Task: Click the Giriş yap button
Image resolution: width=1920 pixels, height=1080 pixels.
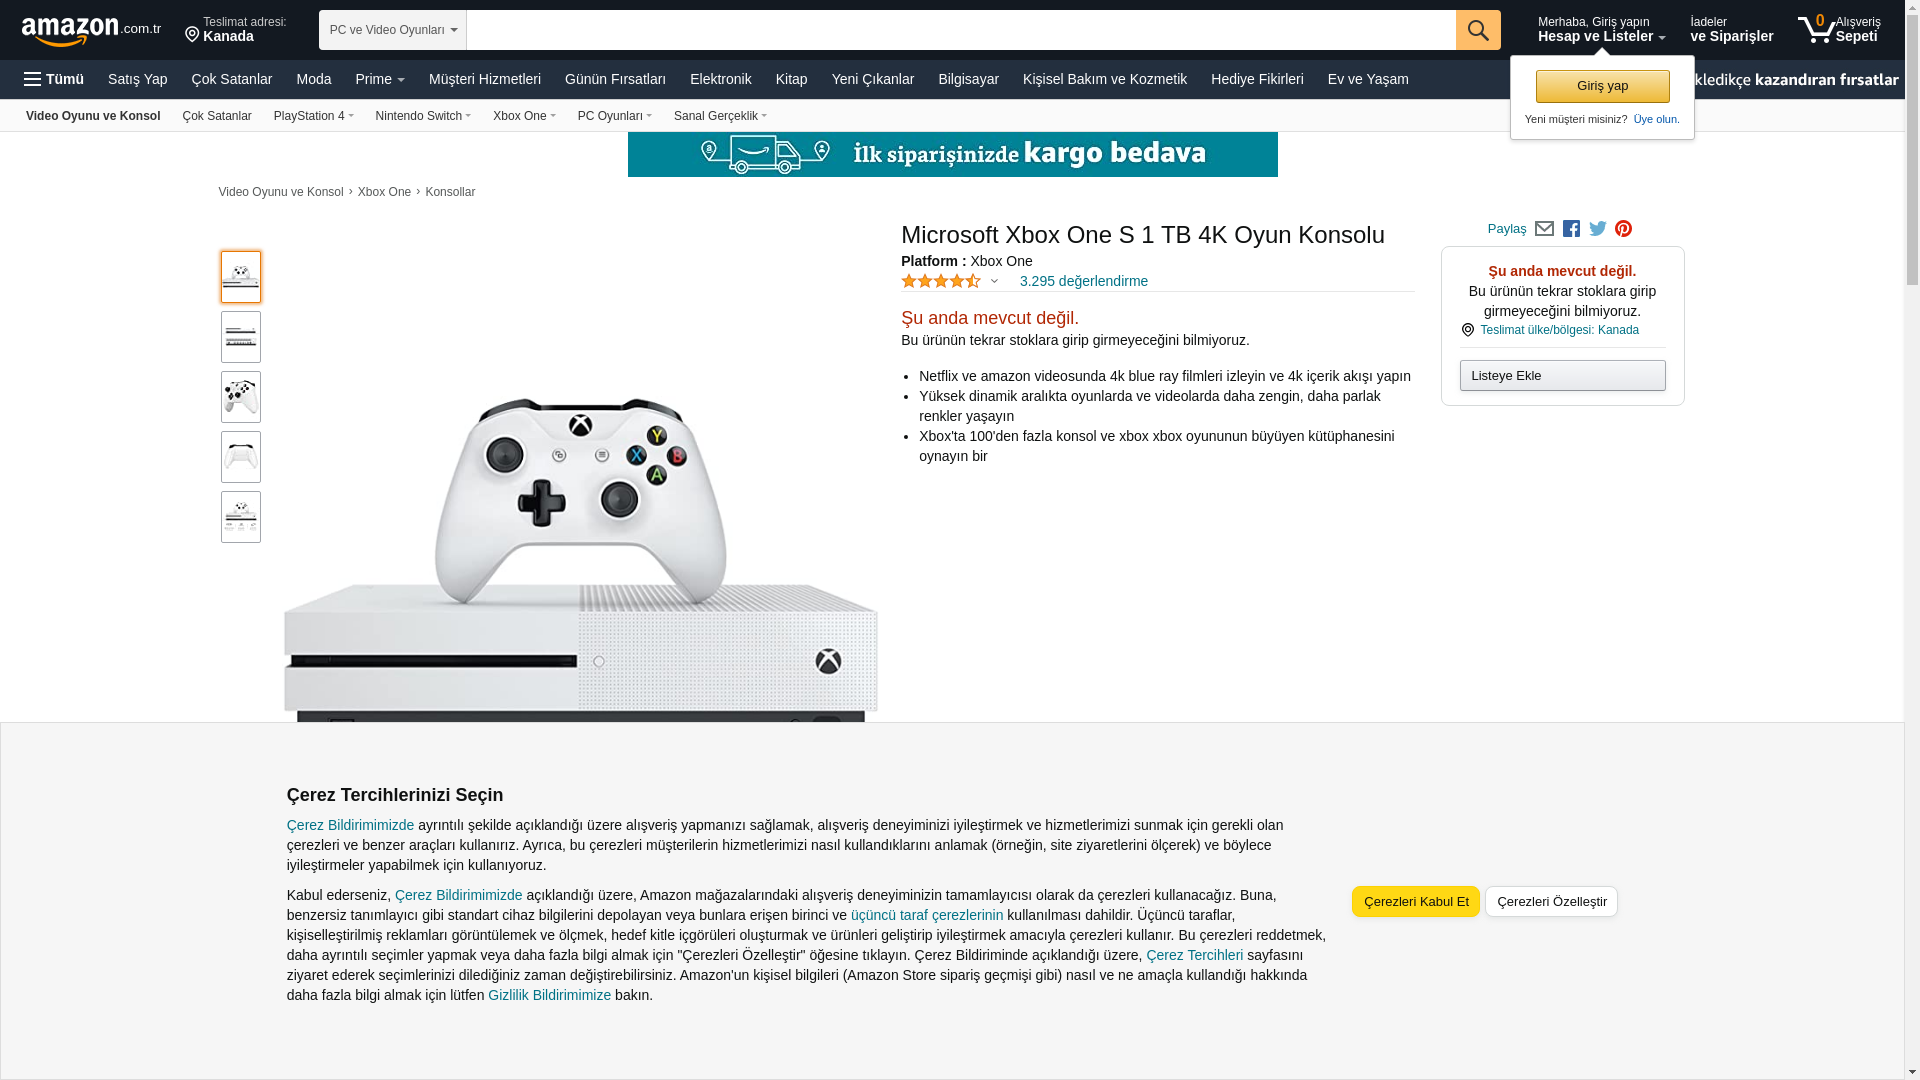Action: click(x=1602, y=86)
